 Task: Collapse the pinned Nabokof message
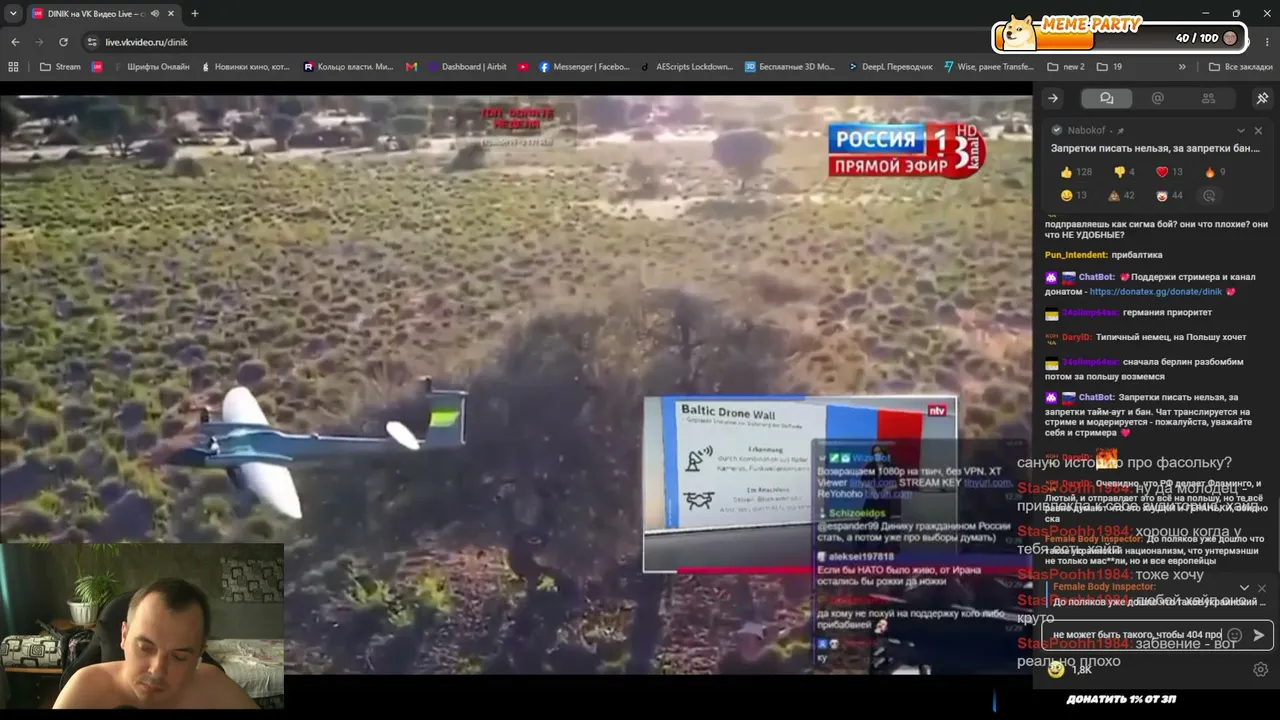(x=1241, y=131)
